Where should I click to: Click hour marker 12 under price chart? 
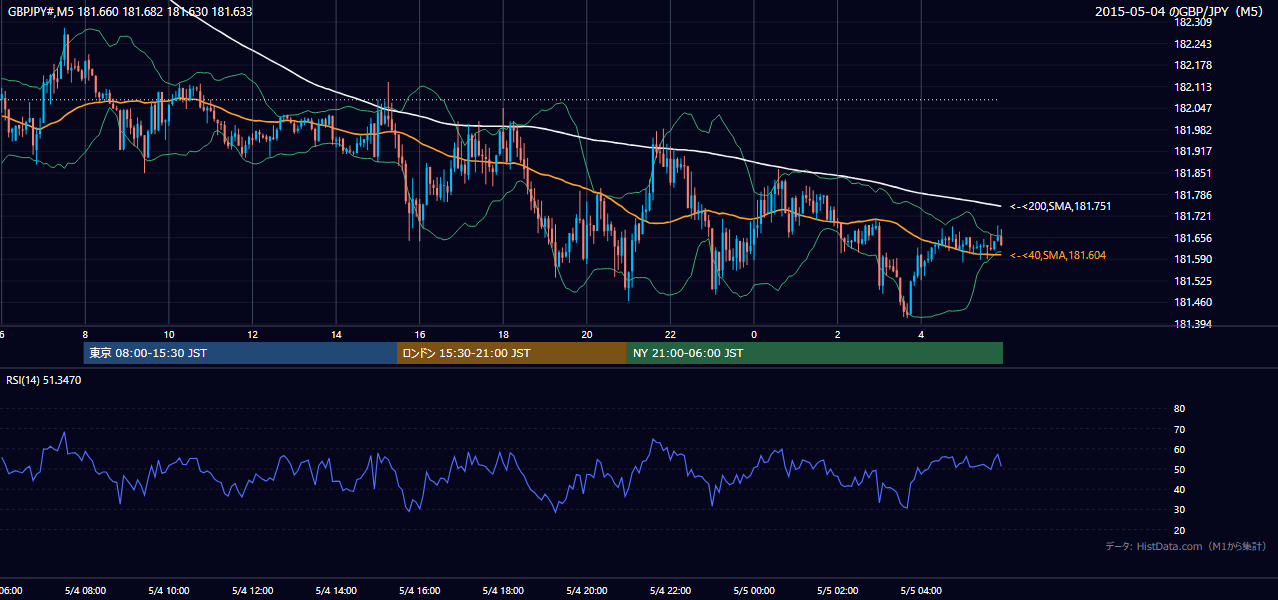pyautogui.click(x=253, y=334)
